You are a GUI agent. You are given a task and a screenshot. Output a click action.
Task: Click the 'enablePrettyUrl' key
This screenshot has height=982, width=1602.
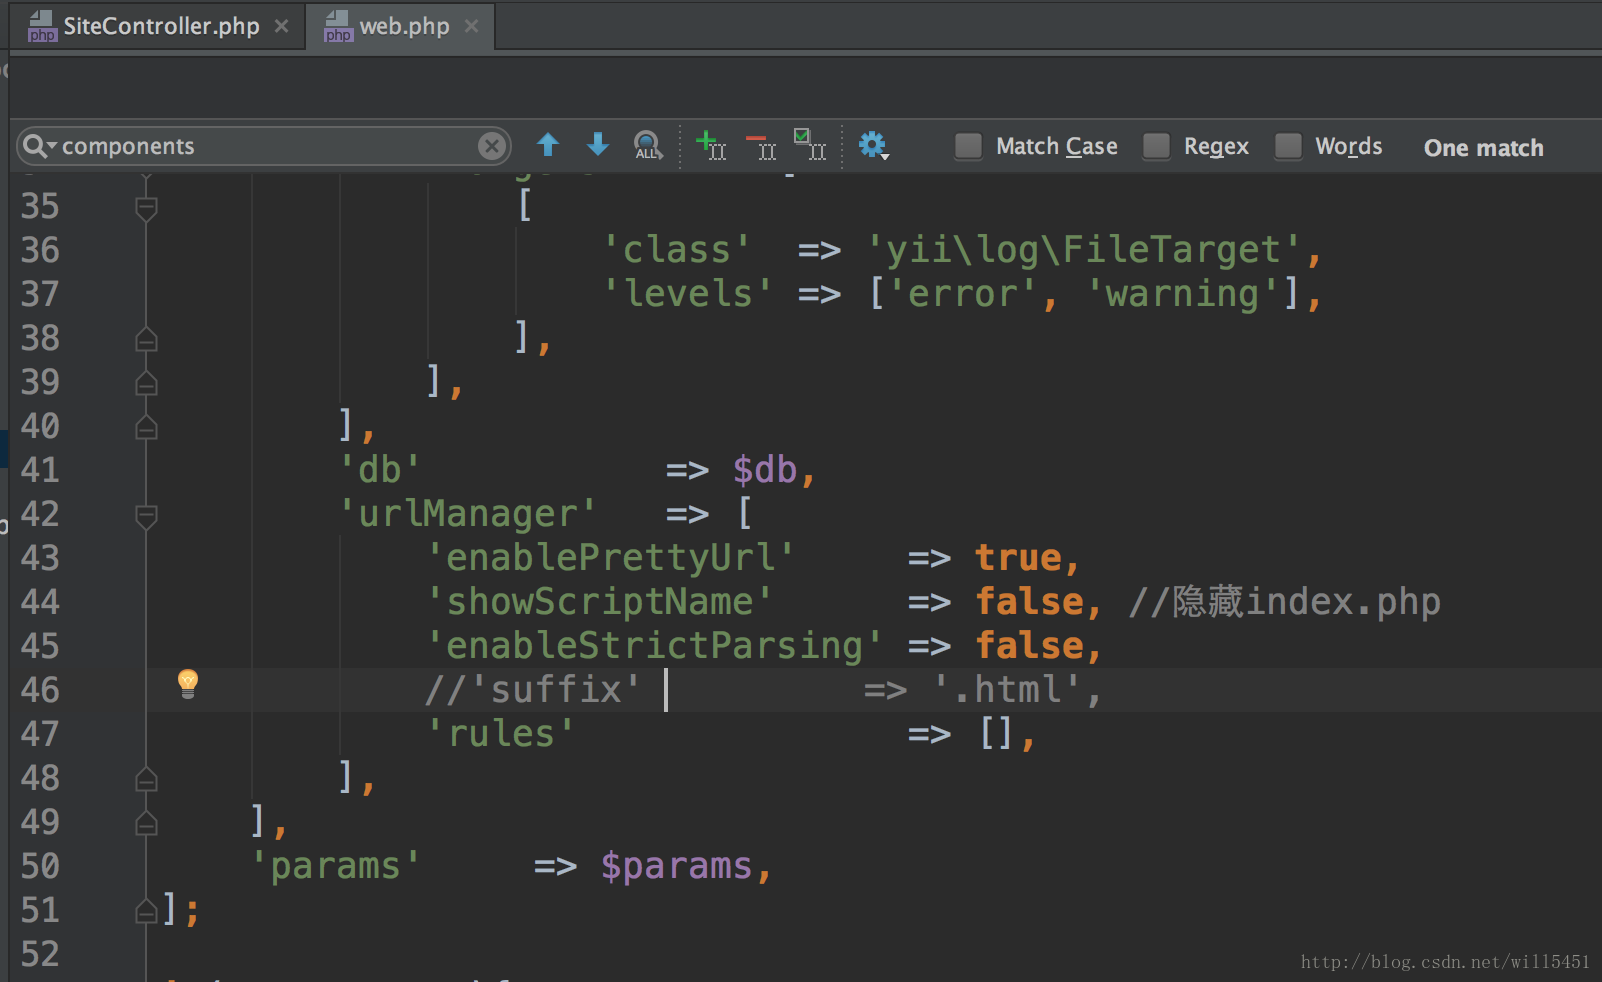click(610, 558)
